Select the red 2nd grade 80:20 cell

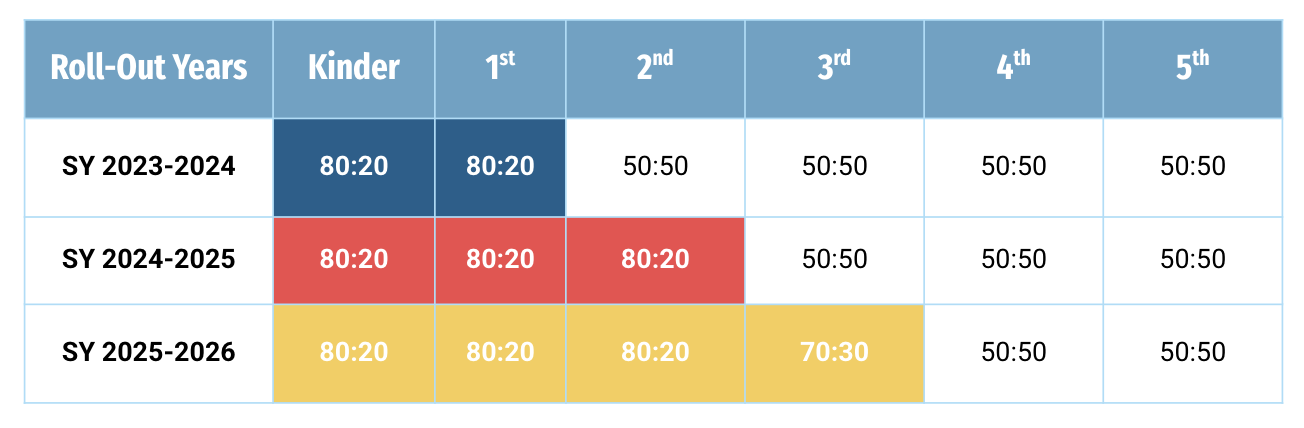tap(655, 260)
